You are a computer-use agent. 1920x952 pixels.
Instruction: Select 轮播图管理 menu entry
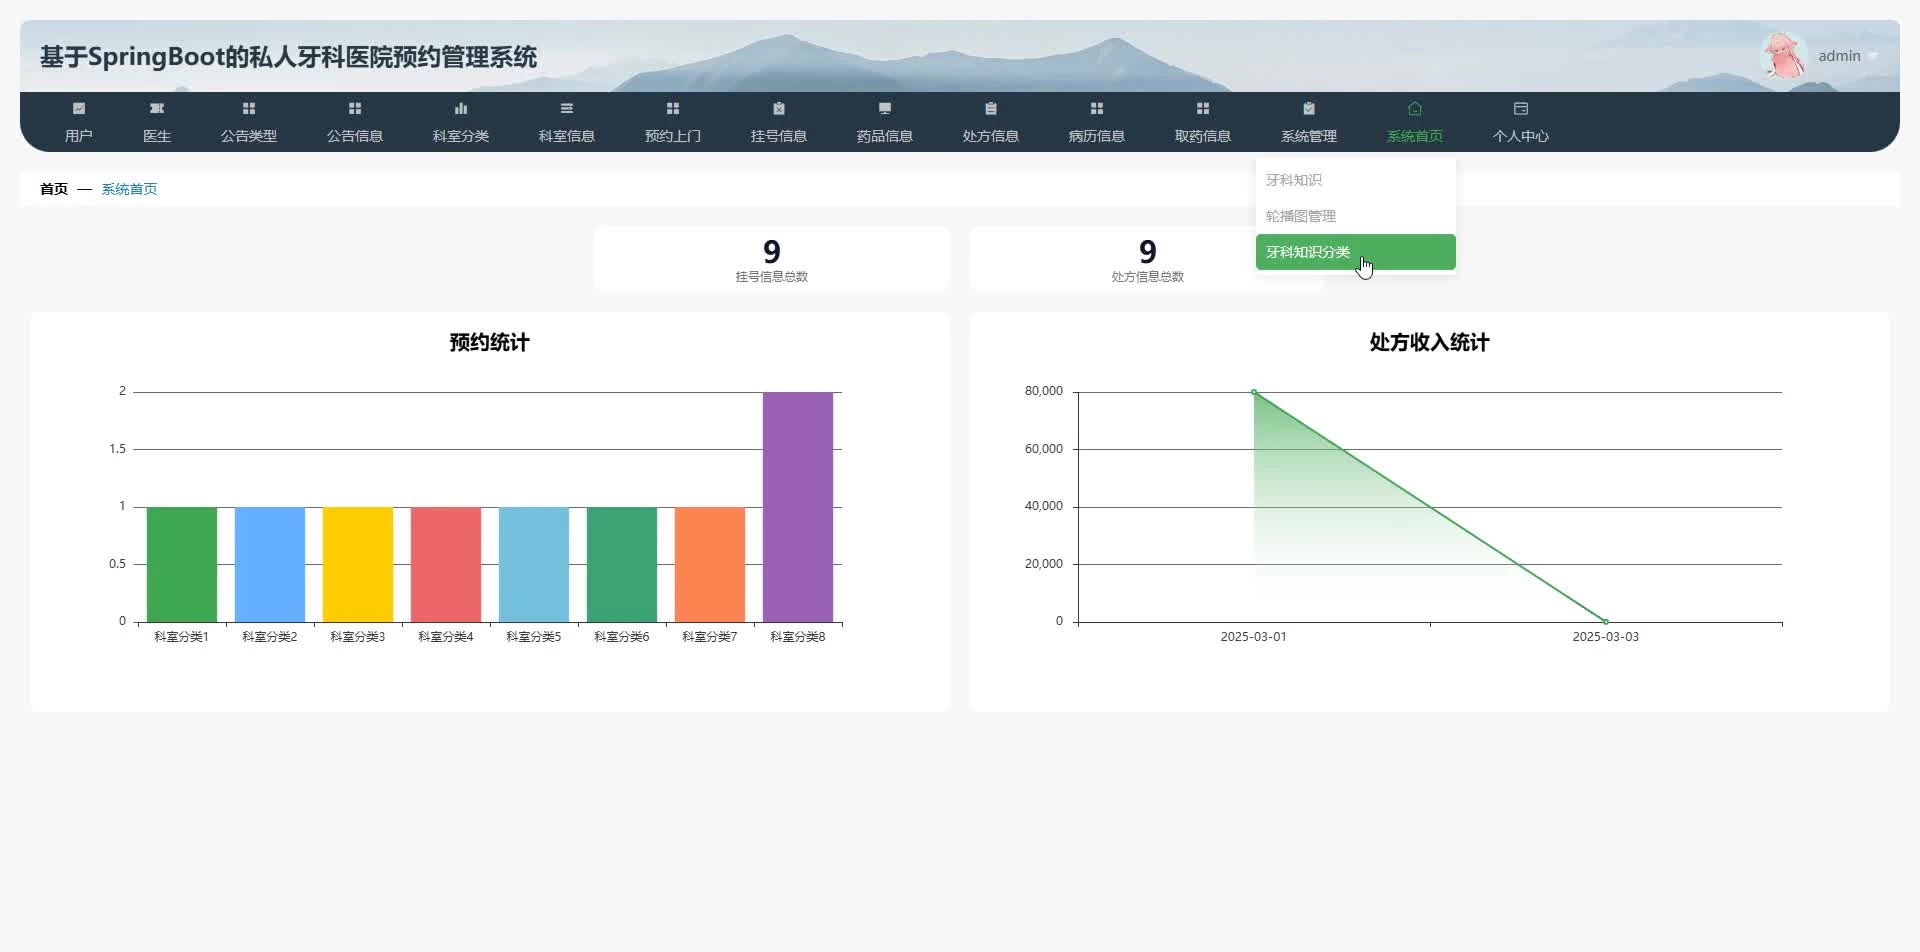tap(1301, 216)
